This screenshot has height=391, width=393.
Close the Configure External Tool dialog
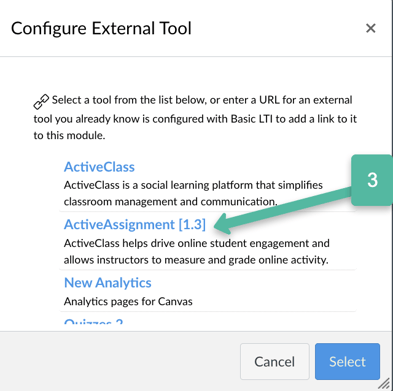tap(371, 28)
